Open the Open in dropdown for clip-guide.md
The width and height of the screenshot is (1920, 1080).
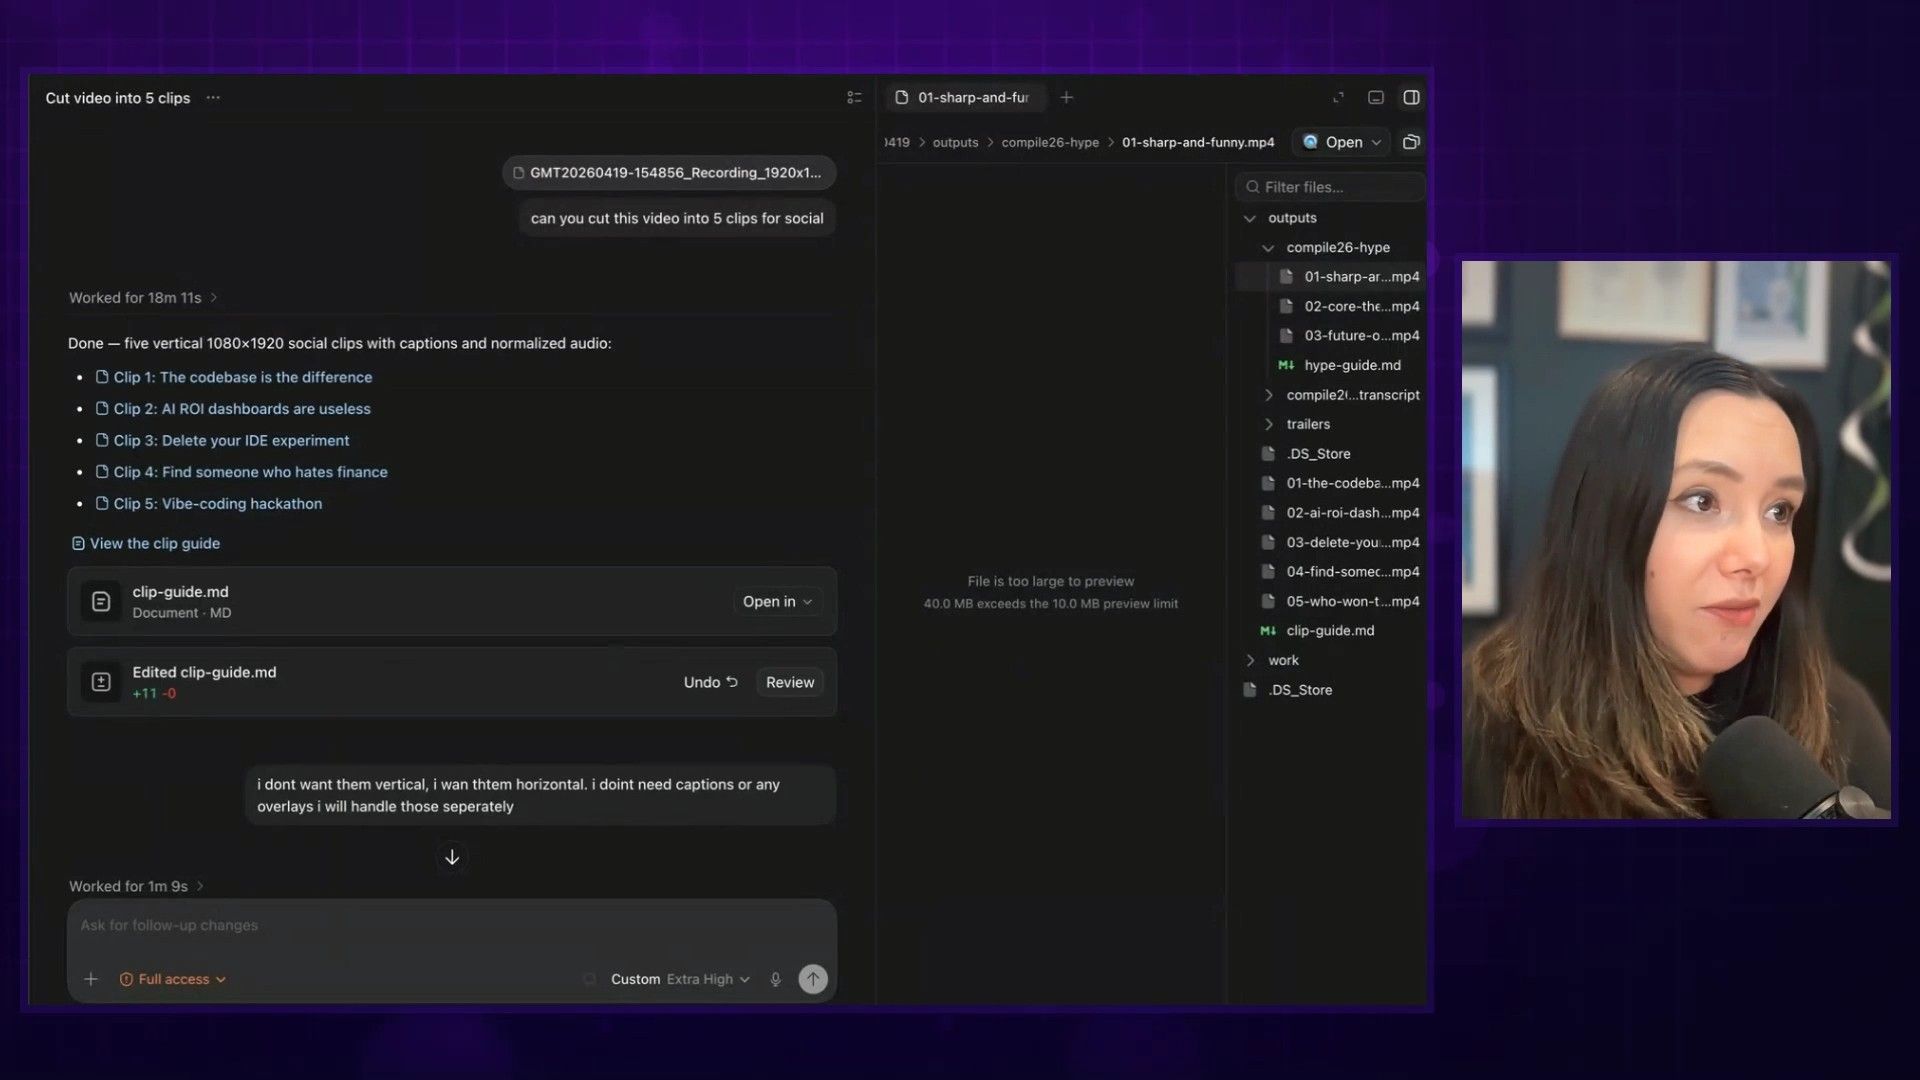pos(777,601)
